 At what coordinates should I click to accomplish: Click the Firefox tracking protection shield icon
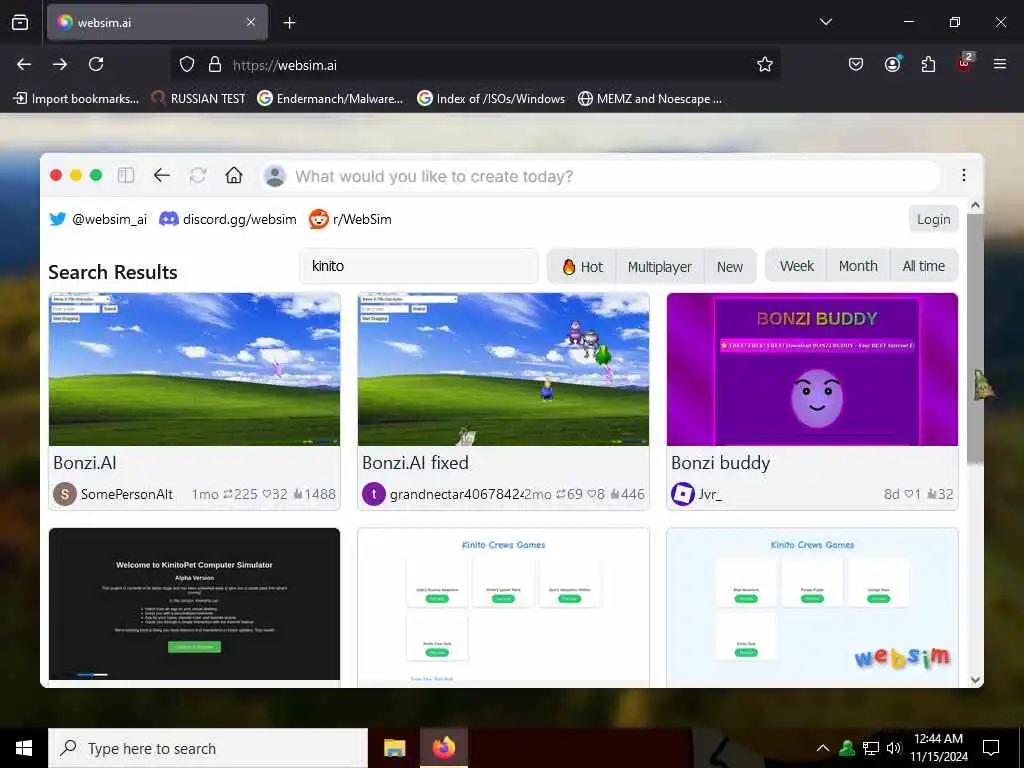[187, 64]
